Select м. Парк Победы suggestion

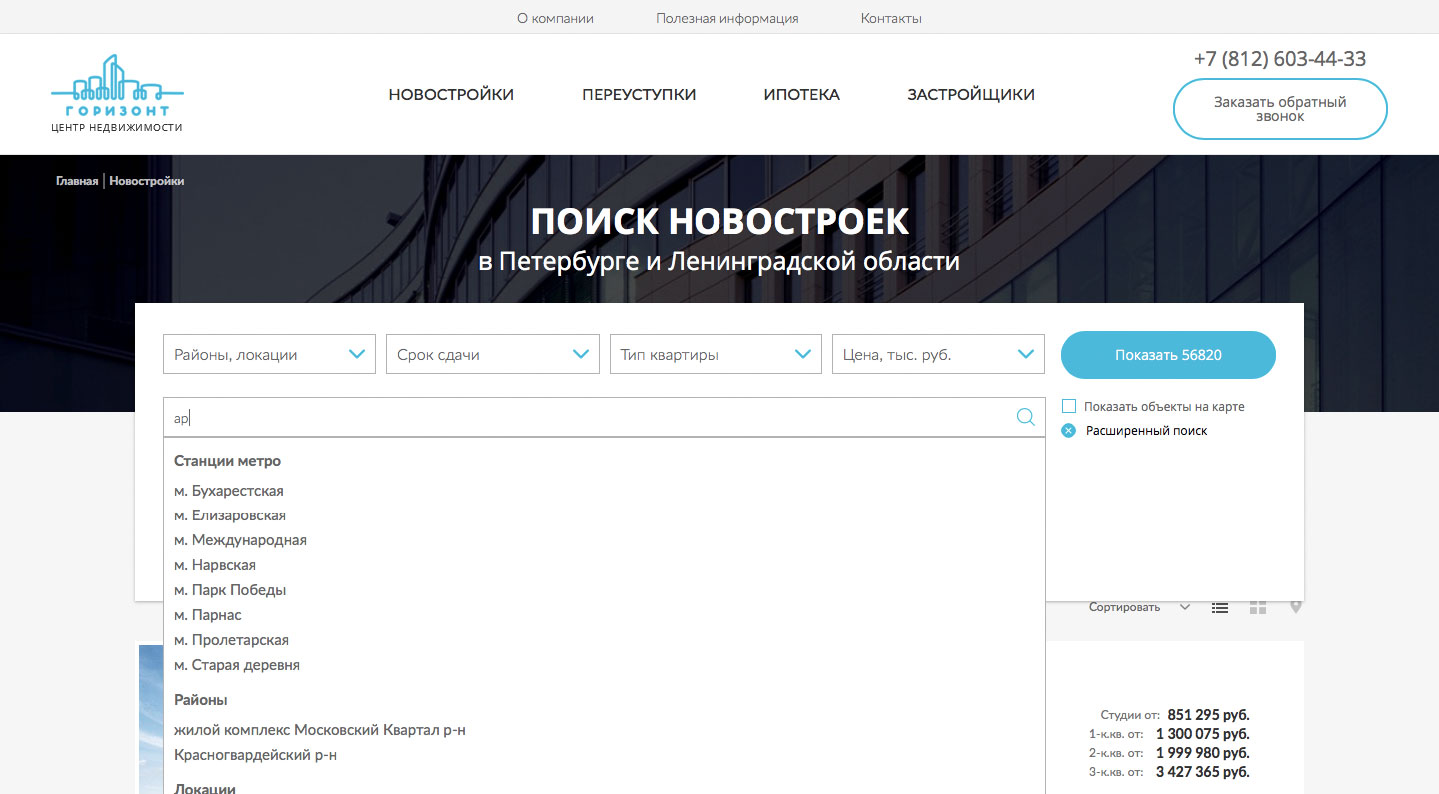[230, 590]
